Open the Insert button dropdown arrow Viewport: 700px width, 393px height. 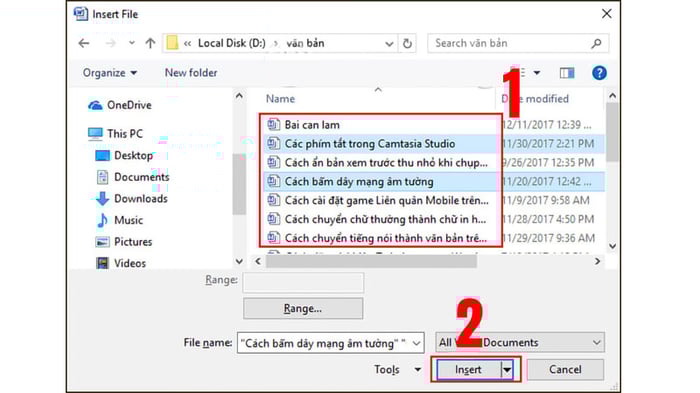[507, 369]
